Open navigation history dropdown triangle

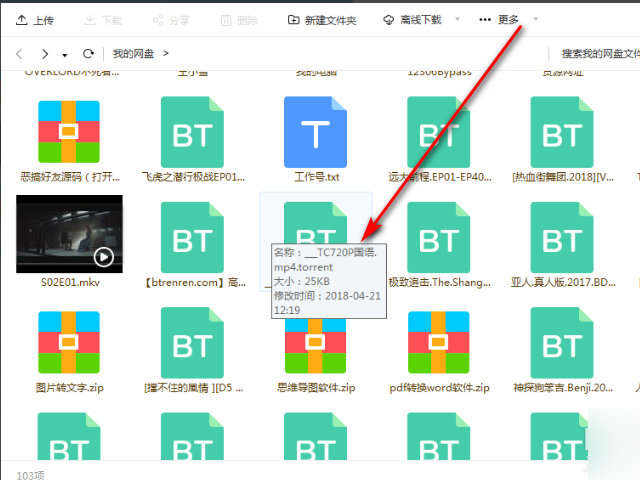pos(64,55)
